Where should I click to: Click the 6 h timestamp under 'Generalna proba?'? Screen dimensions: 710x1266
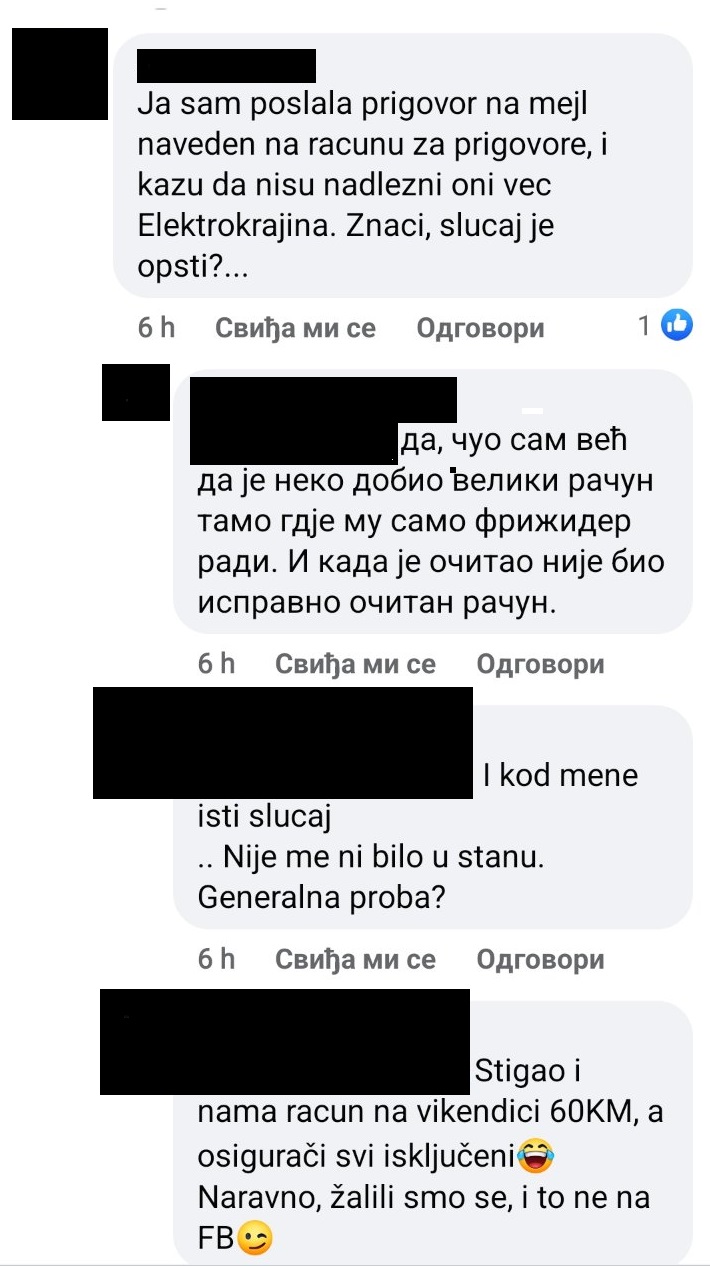point(216,959)
